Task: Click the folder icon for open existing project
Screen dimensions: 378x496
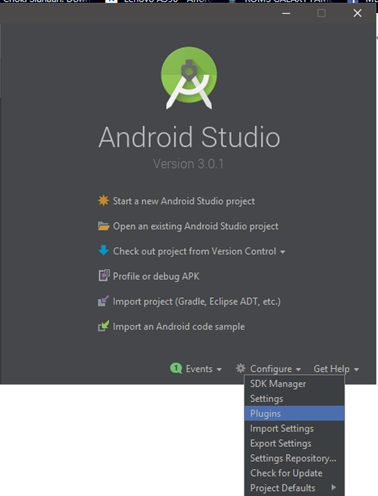Action: point(103,226)
